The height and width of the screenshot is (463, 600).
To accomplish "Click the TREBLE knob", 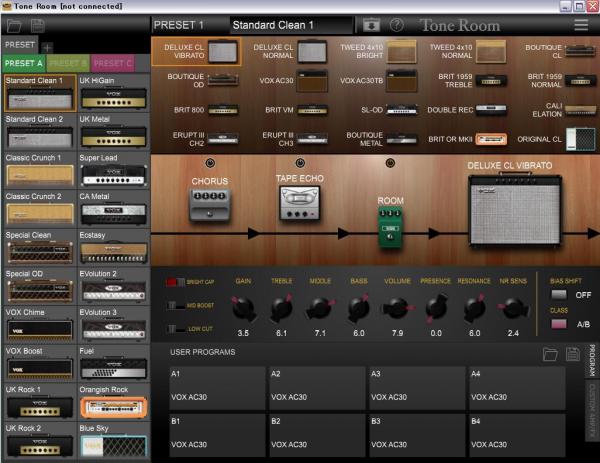I will pos(282,308).
